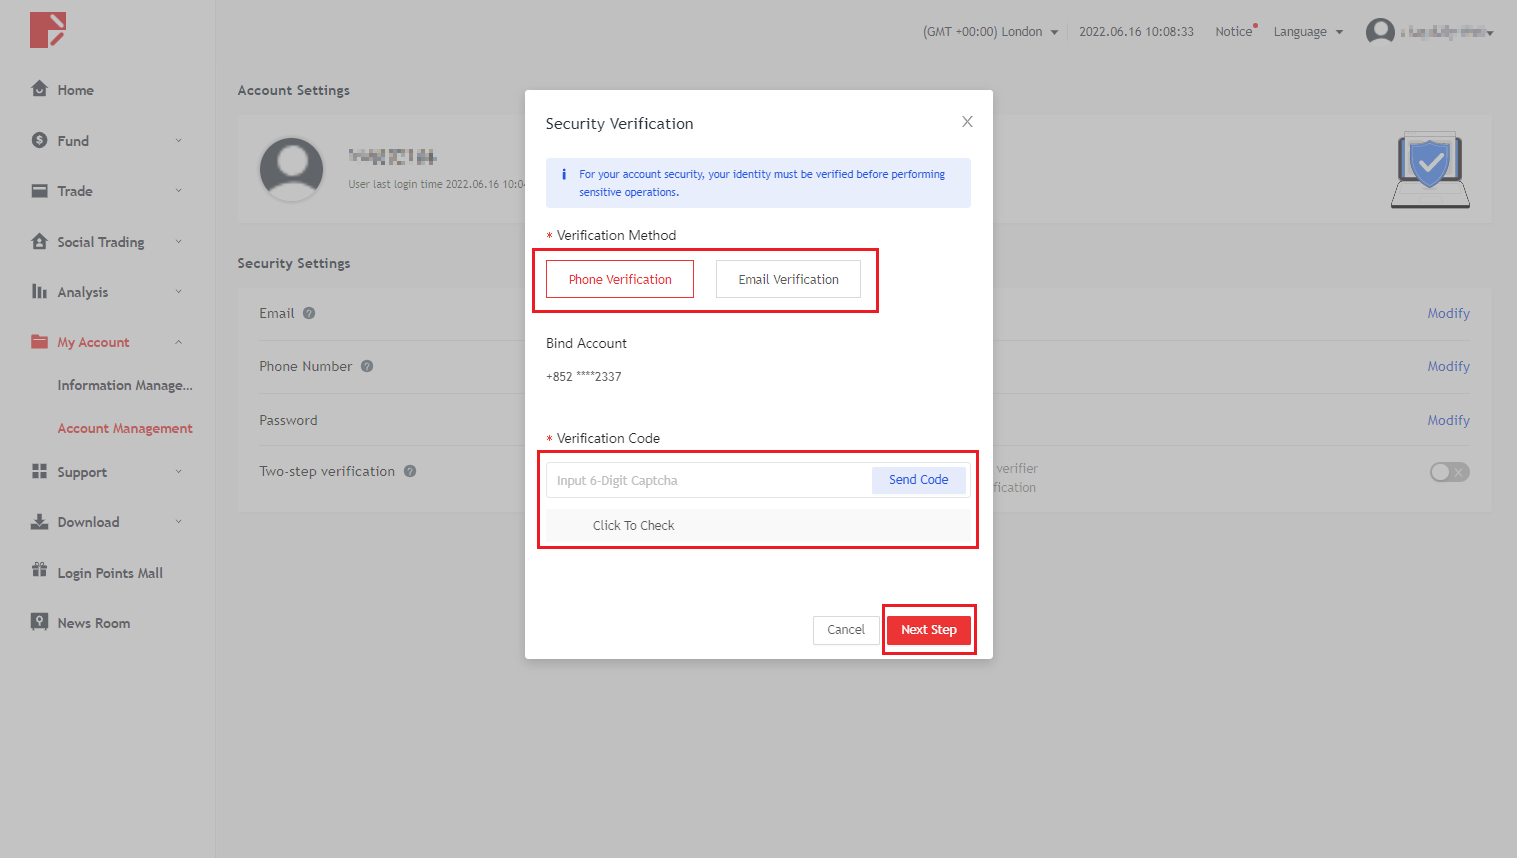Click the Home icon in sidebar
Image resolution: width=1517 pixels, height=858 pixels.
click(x=40, y=89)
